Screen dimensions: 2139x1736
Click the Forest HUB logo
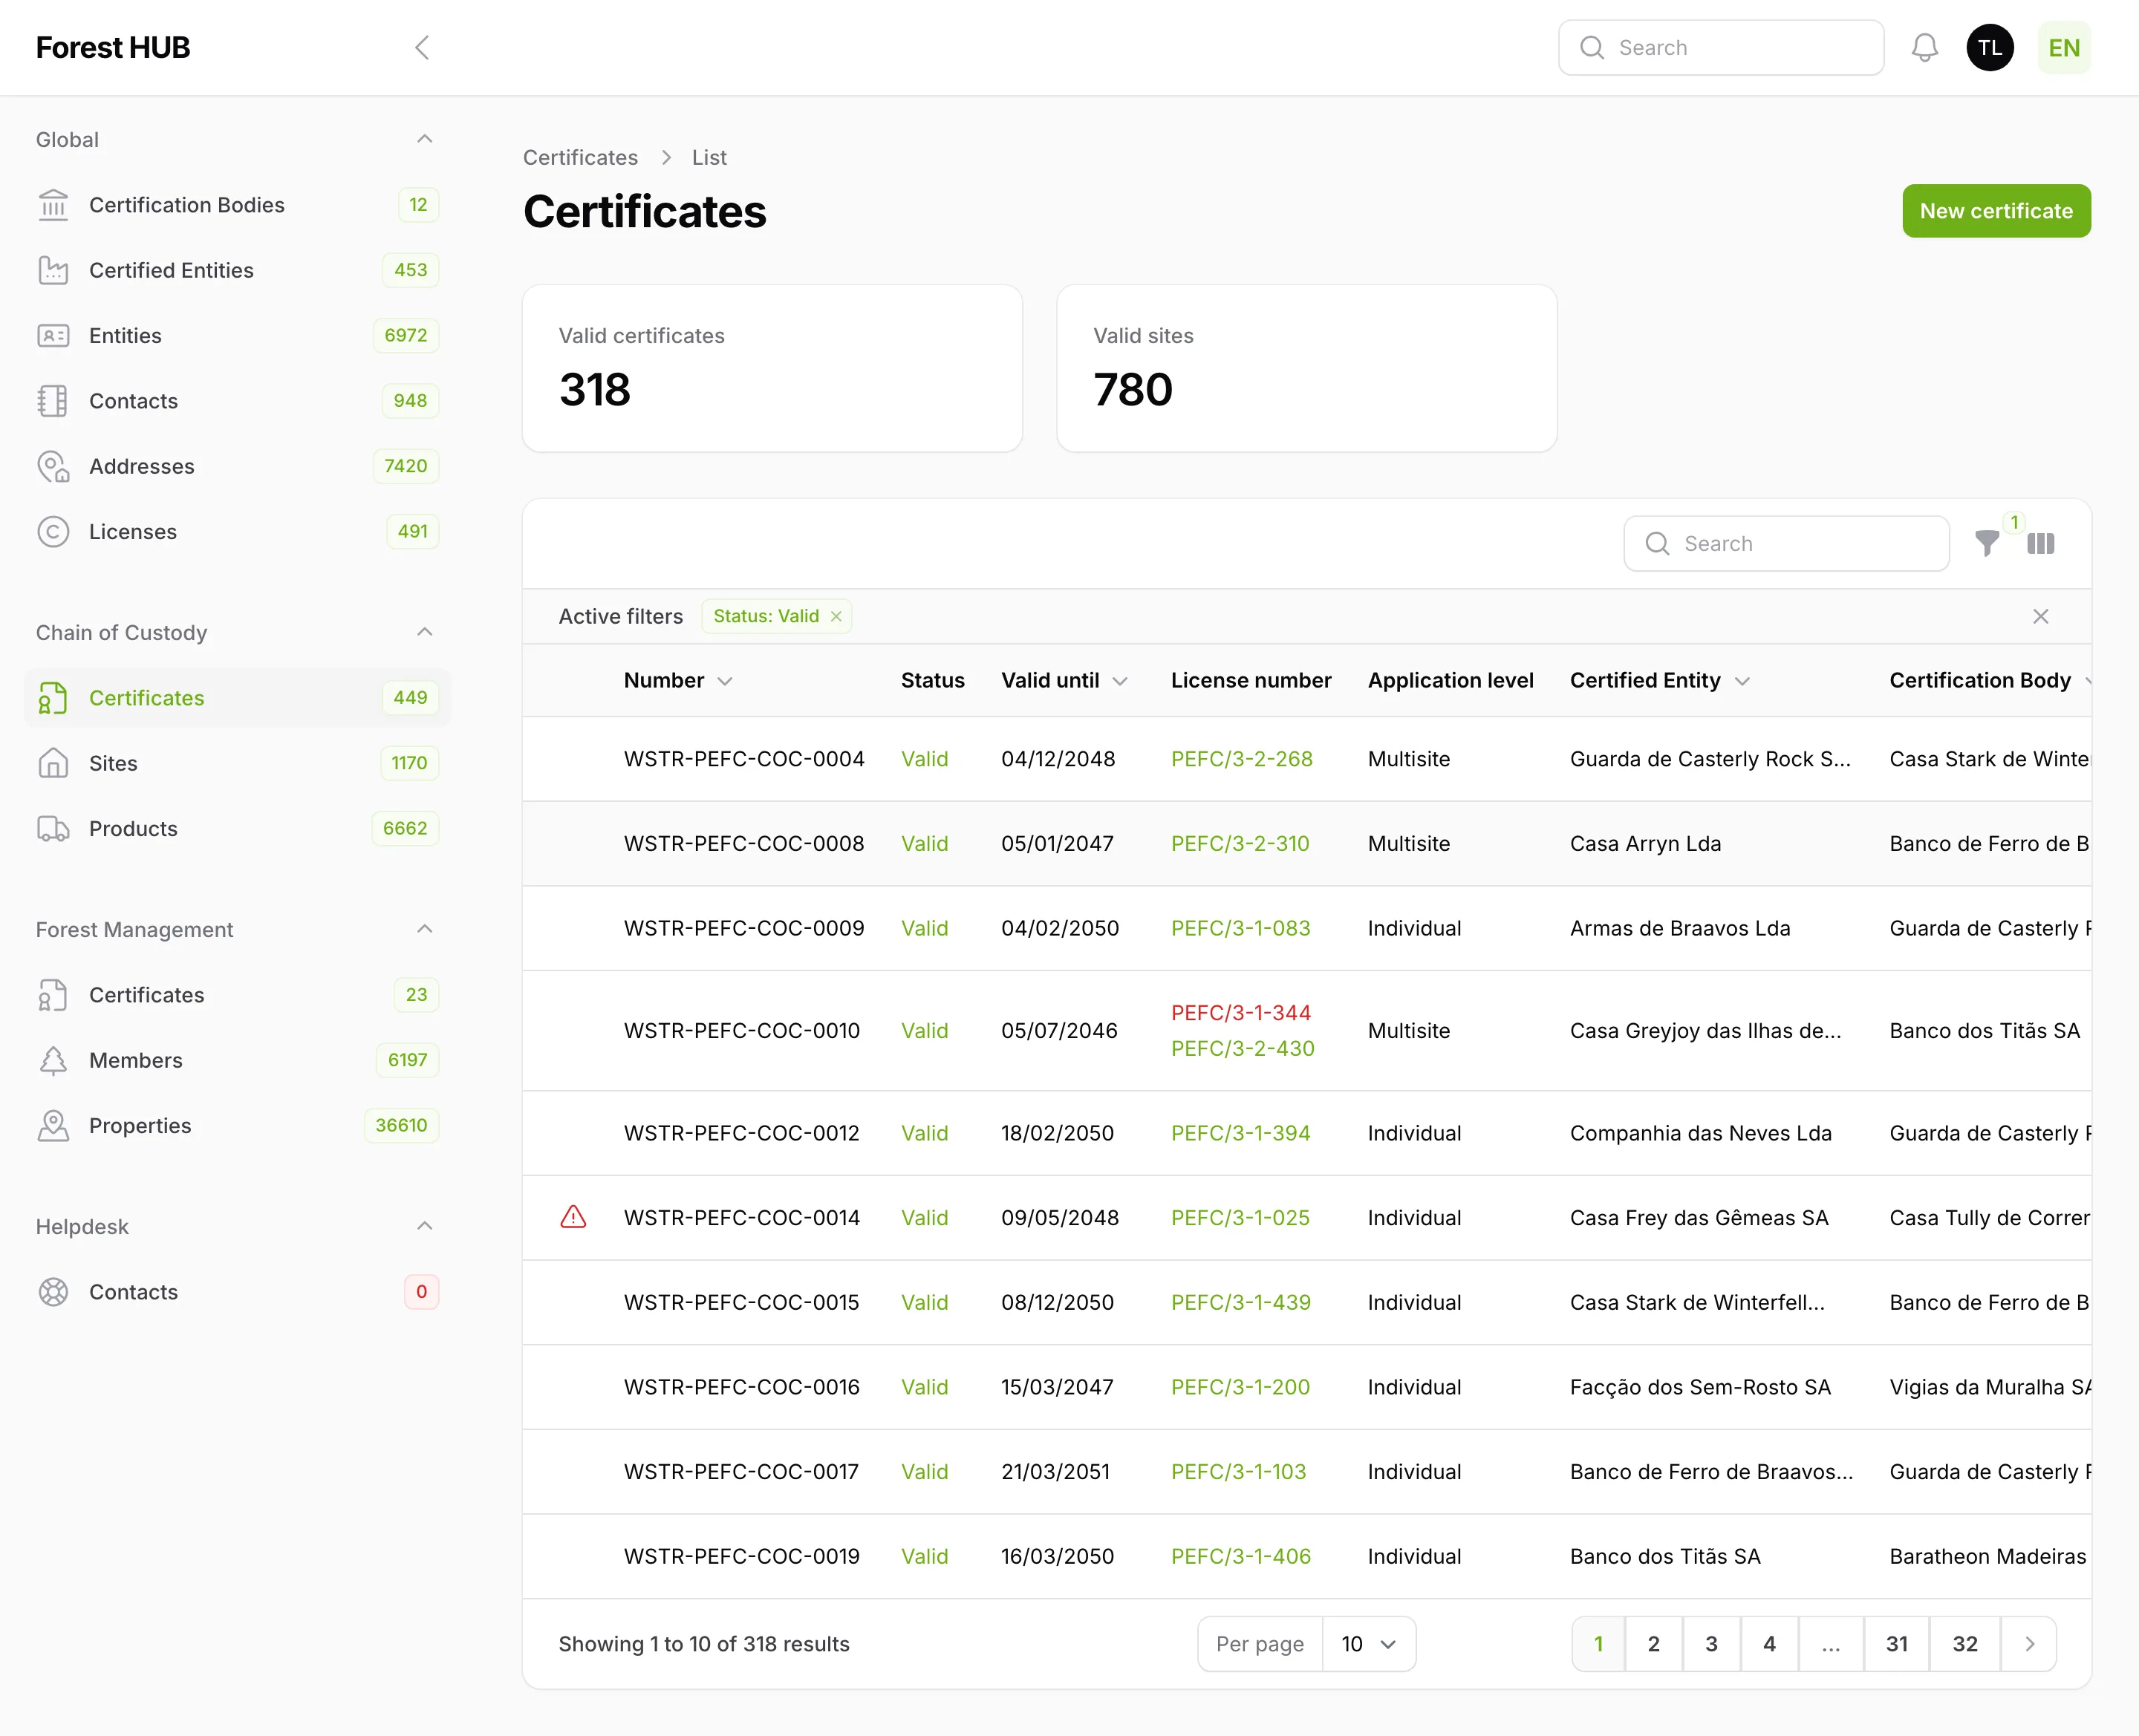[x=113, y=47]
